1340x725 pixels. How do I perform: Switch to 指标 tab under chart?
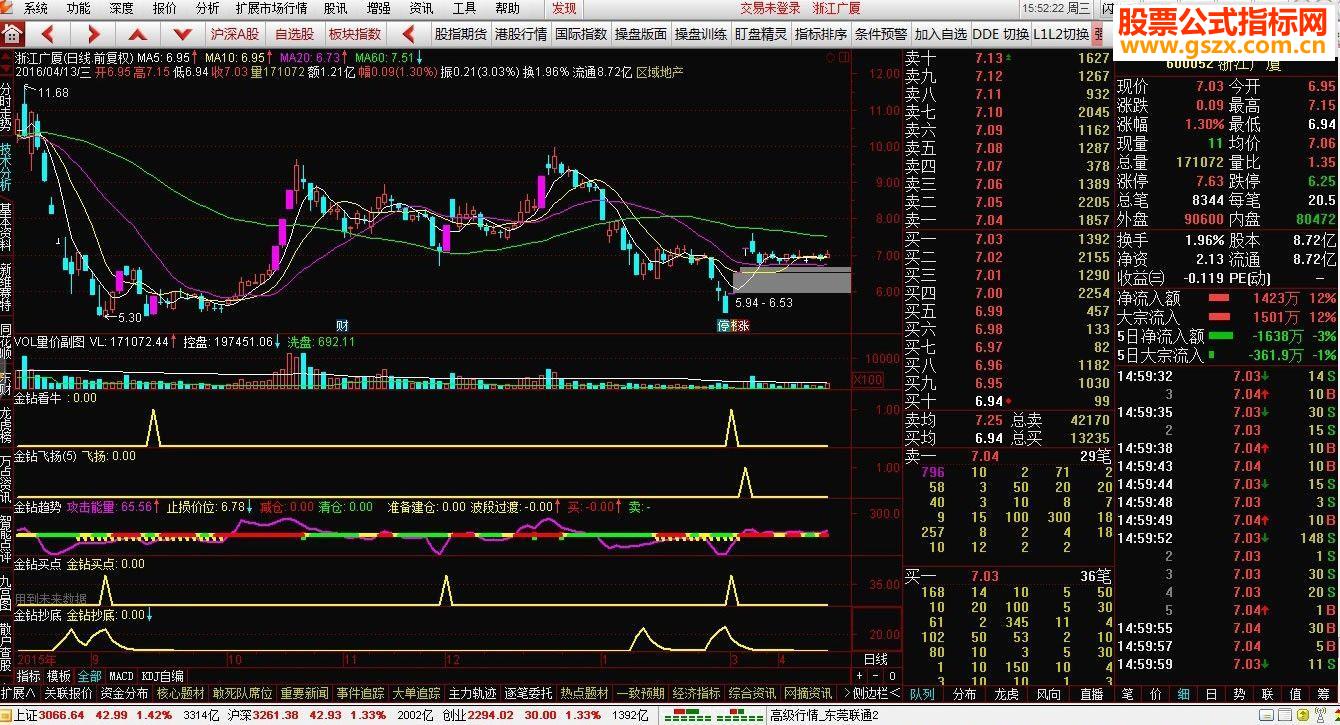[29, 676]
